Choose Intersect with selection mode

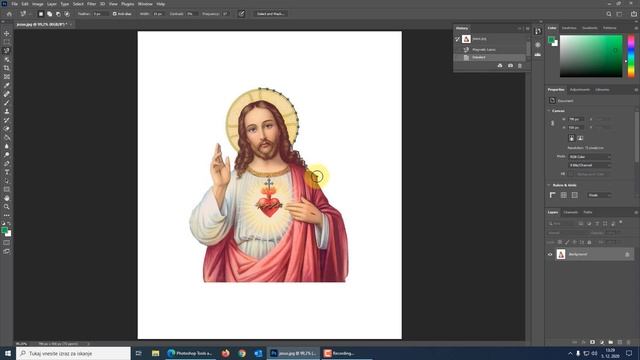(x=67, y=14)
